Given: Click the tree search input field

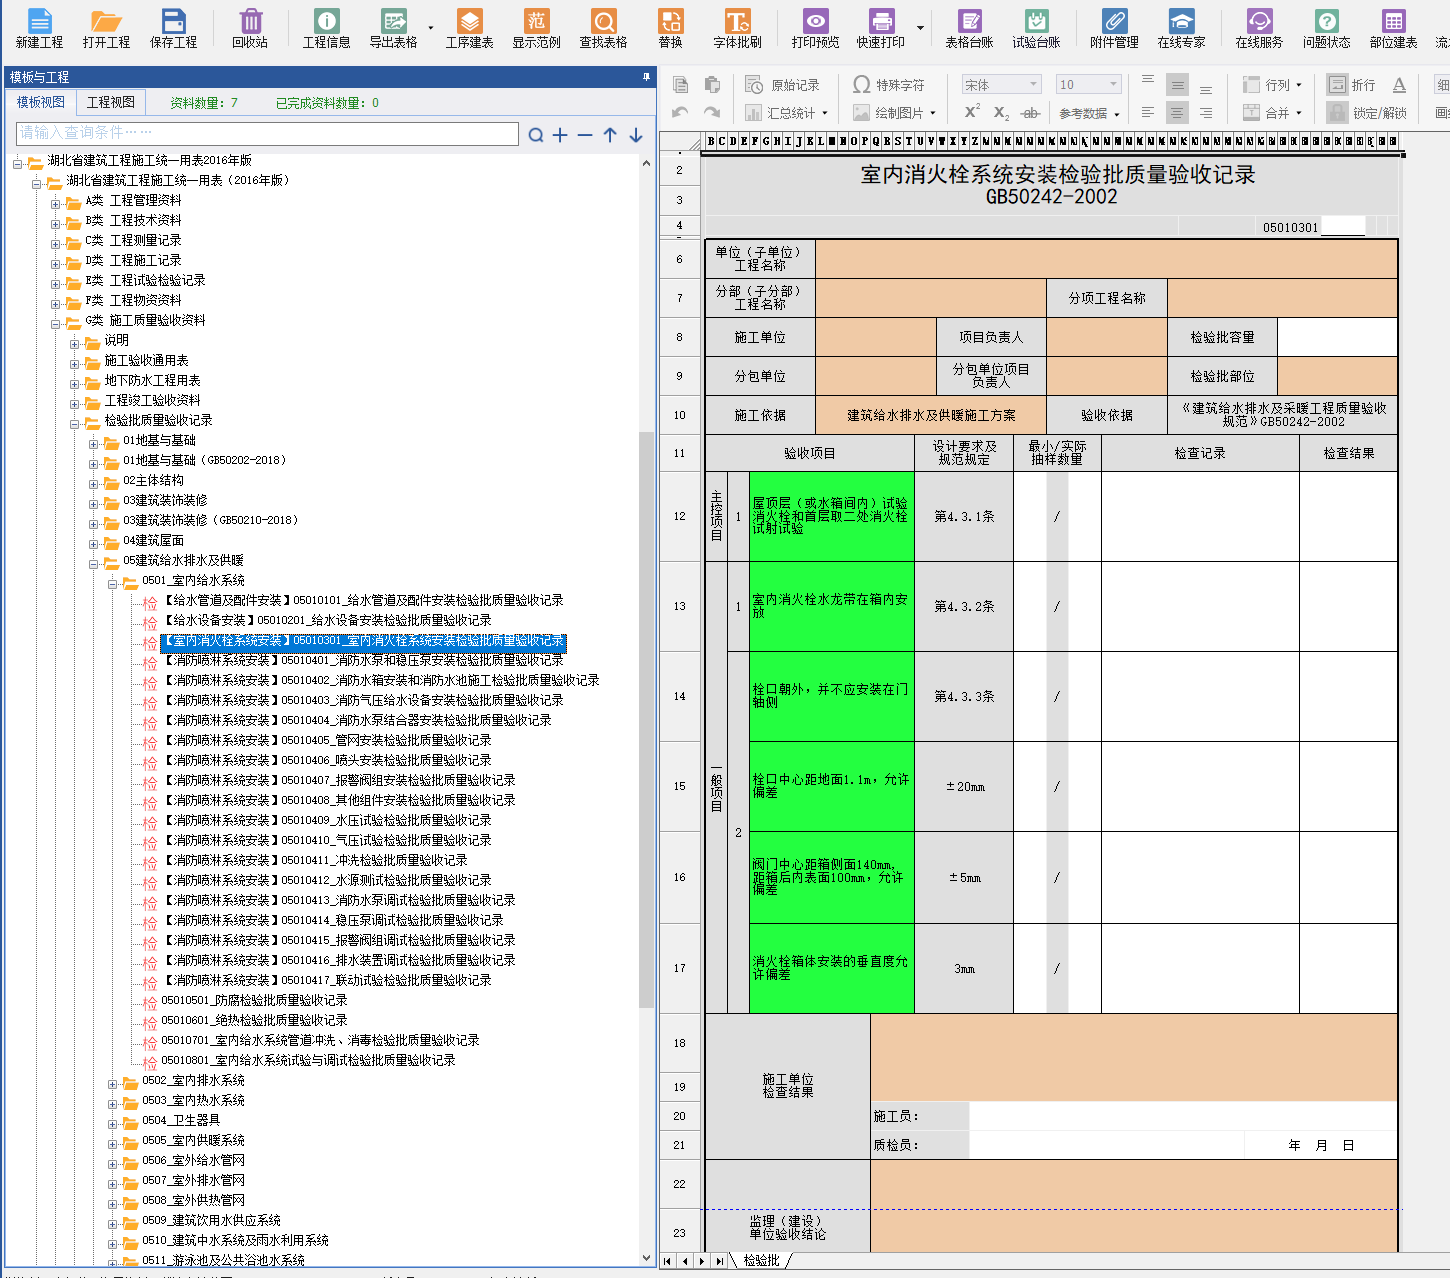Looking at the screenshot, I should (x=267, y=133).
